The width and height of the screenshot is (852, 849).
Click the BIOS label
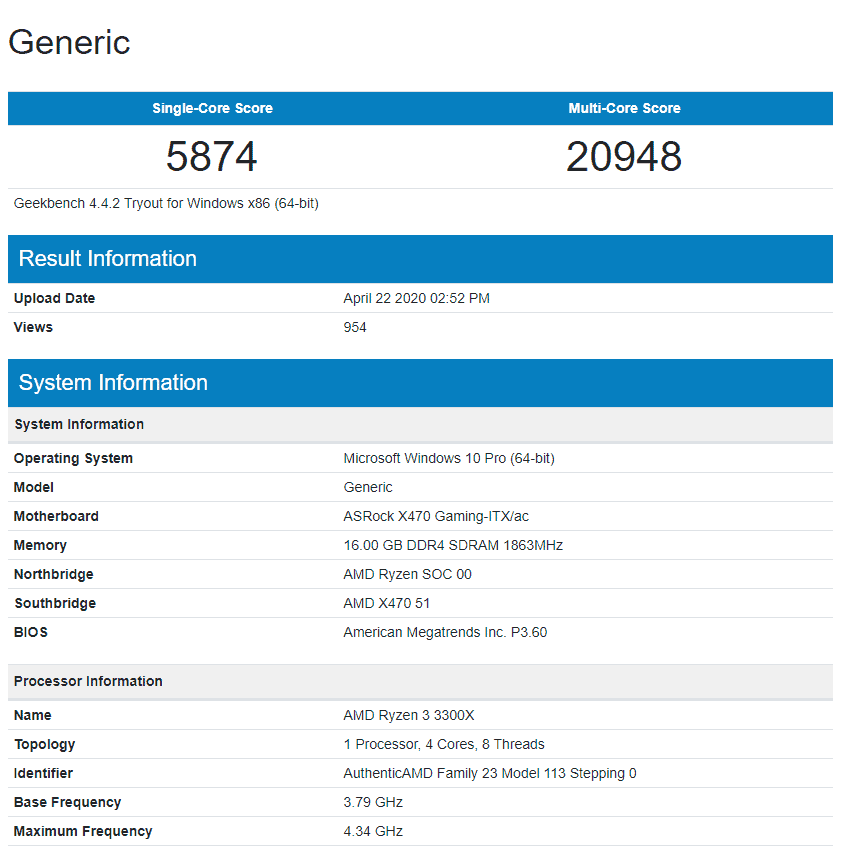31,632
